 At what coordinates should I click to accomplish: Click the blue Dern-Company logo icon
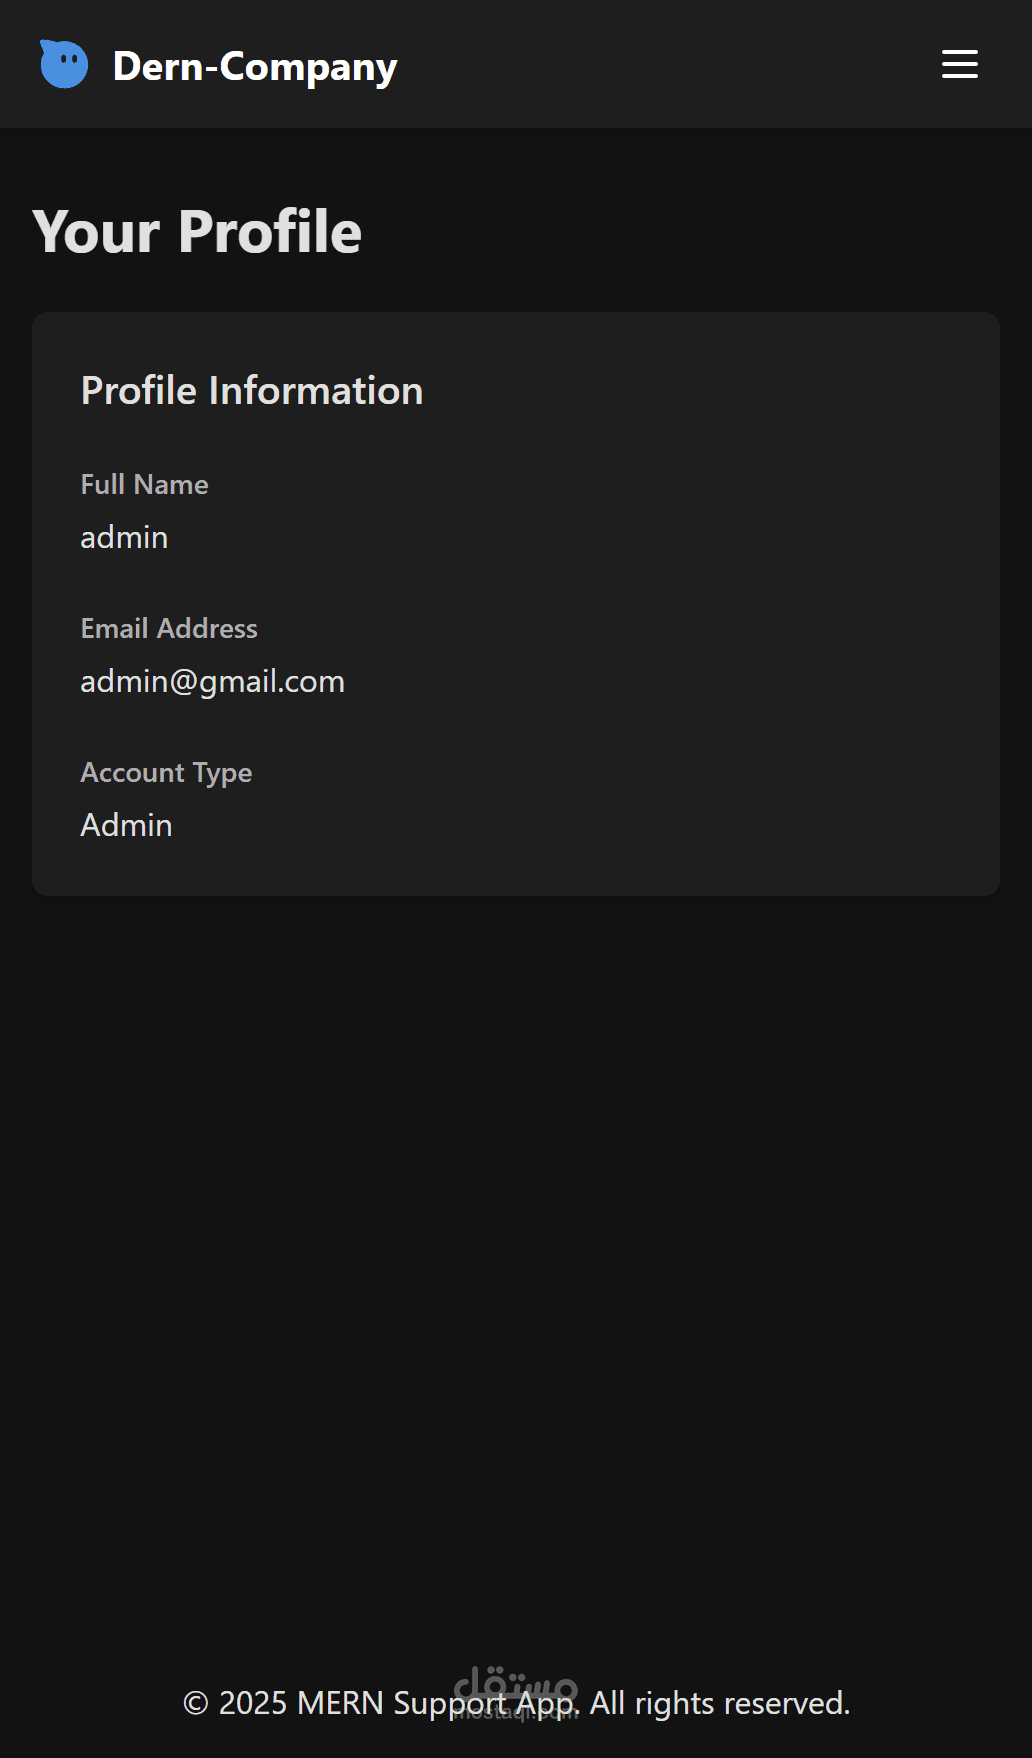tap(64, 65)
